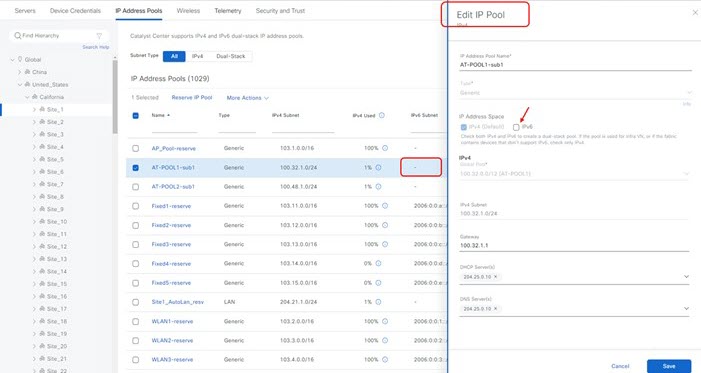Remove the 204.25.0.10 DHCP server chip
Screen dimensions: 701x373
[495, 277]
